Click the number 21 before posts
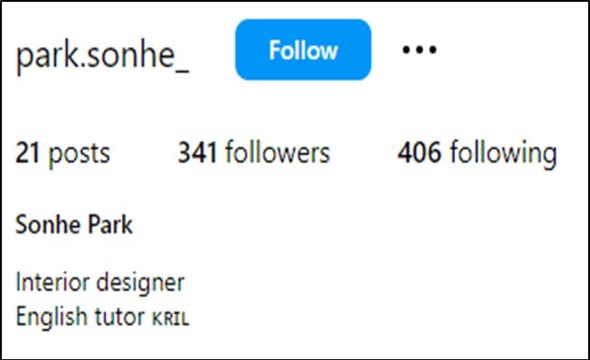590x360 pixels. tap(27, 153)
